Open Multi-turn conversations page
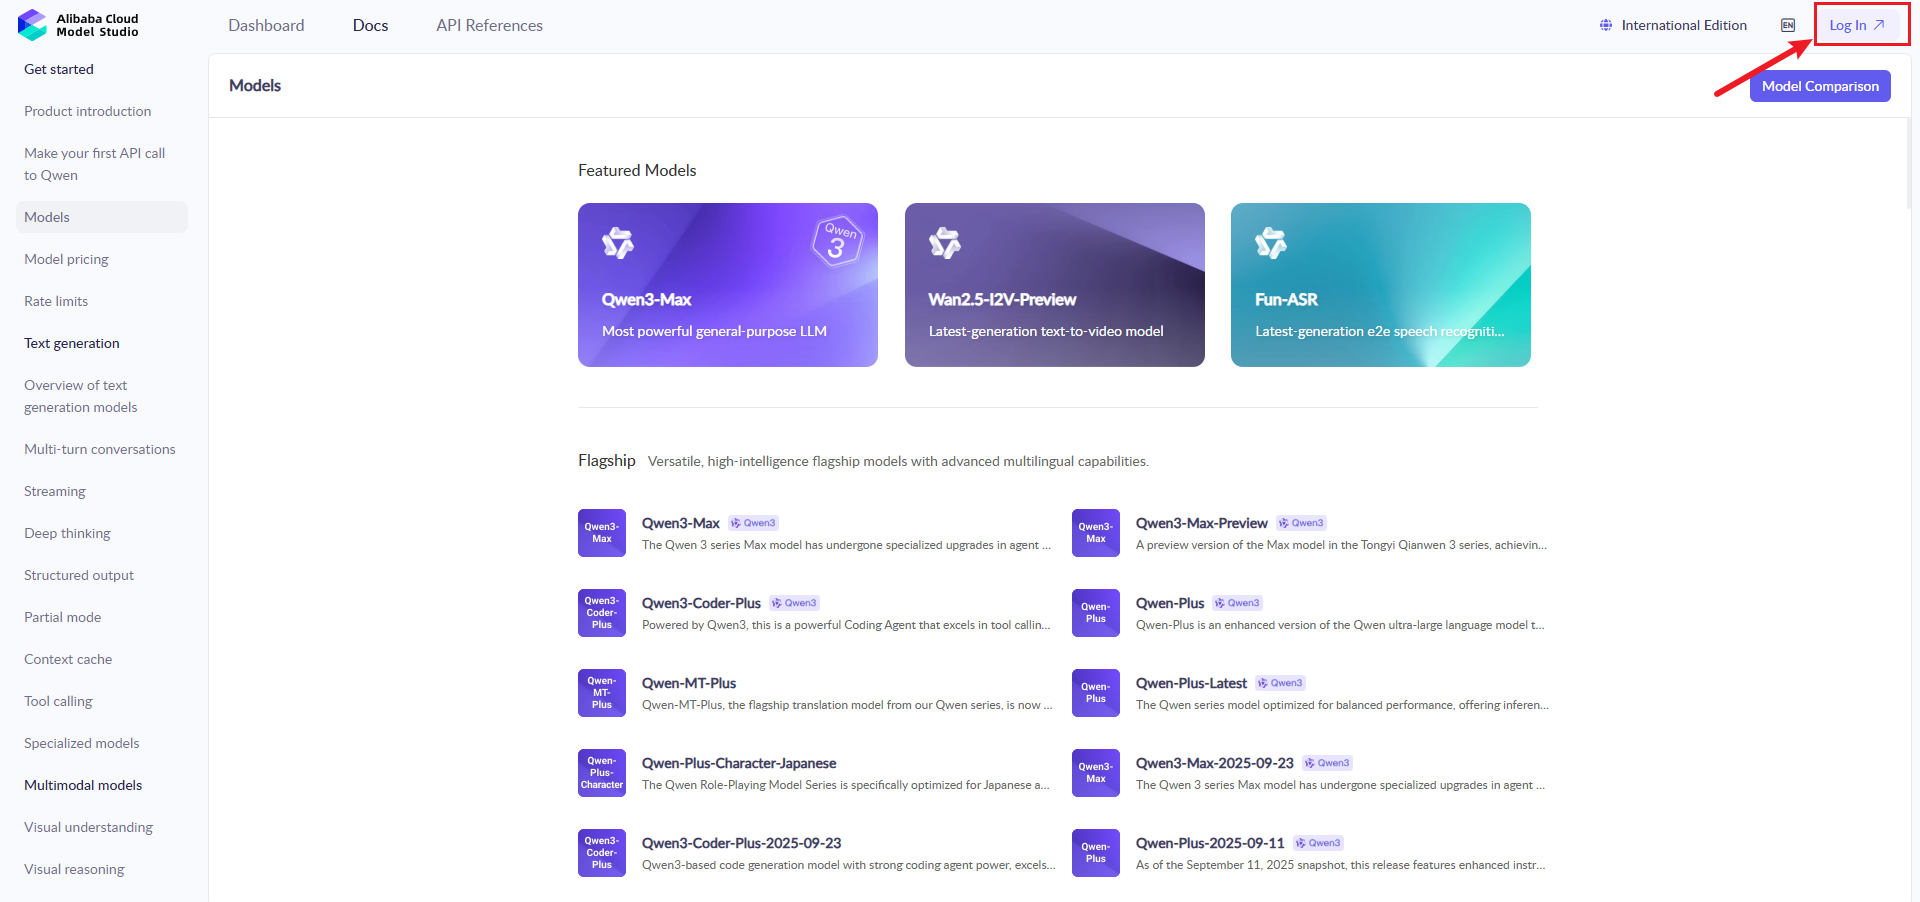 [x=100, y=449]
